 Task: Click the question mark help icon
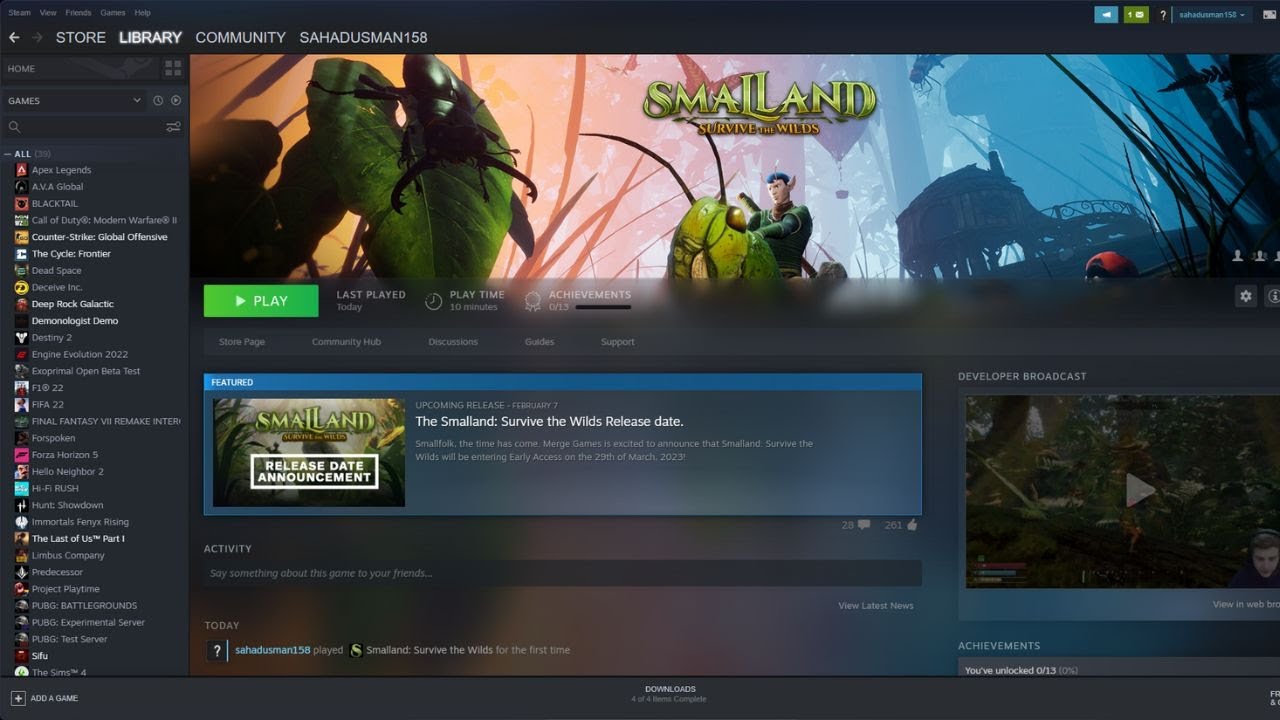pyautogui.click(x=1162, y=15)
